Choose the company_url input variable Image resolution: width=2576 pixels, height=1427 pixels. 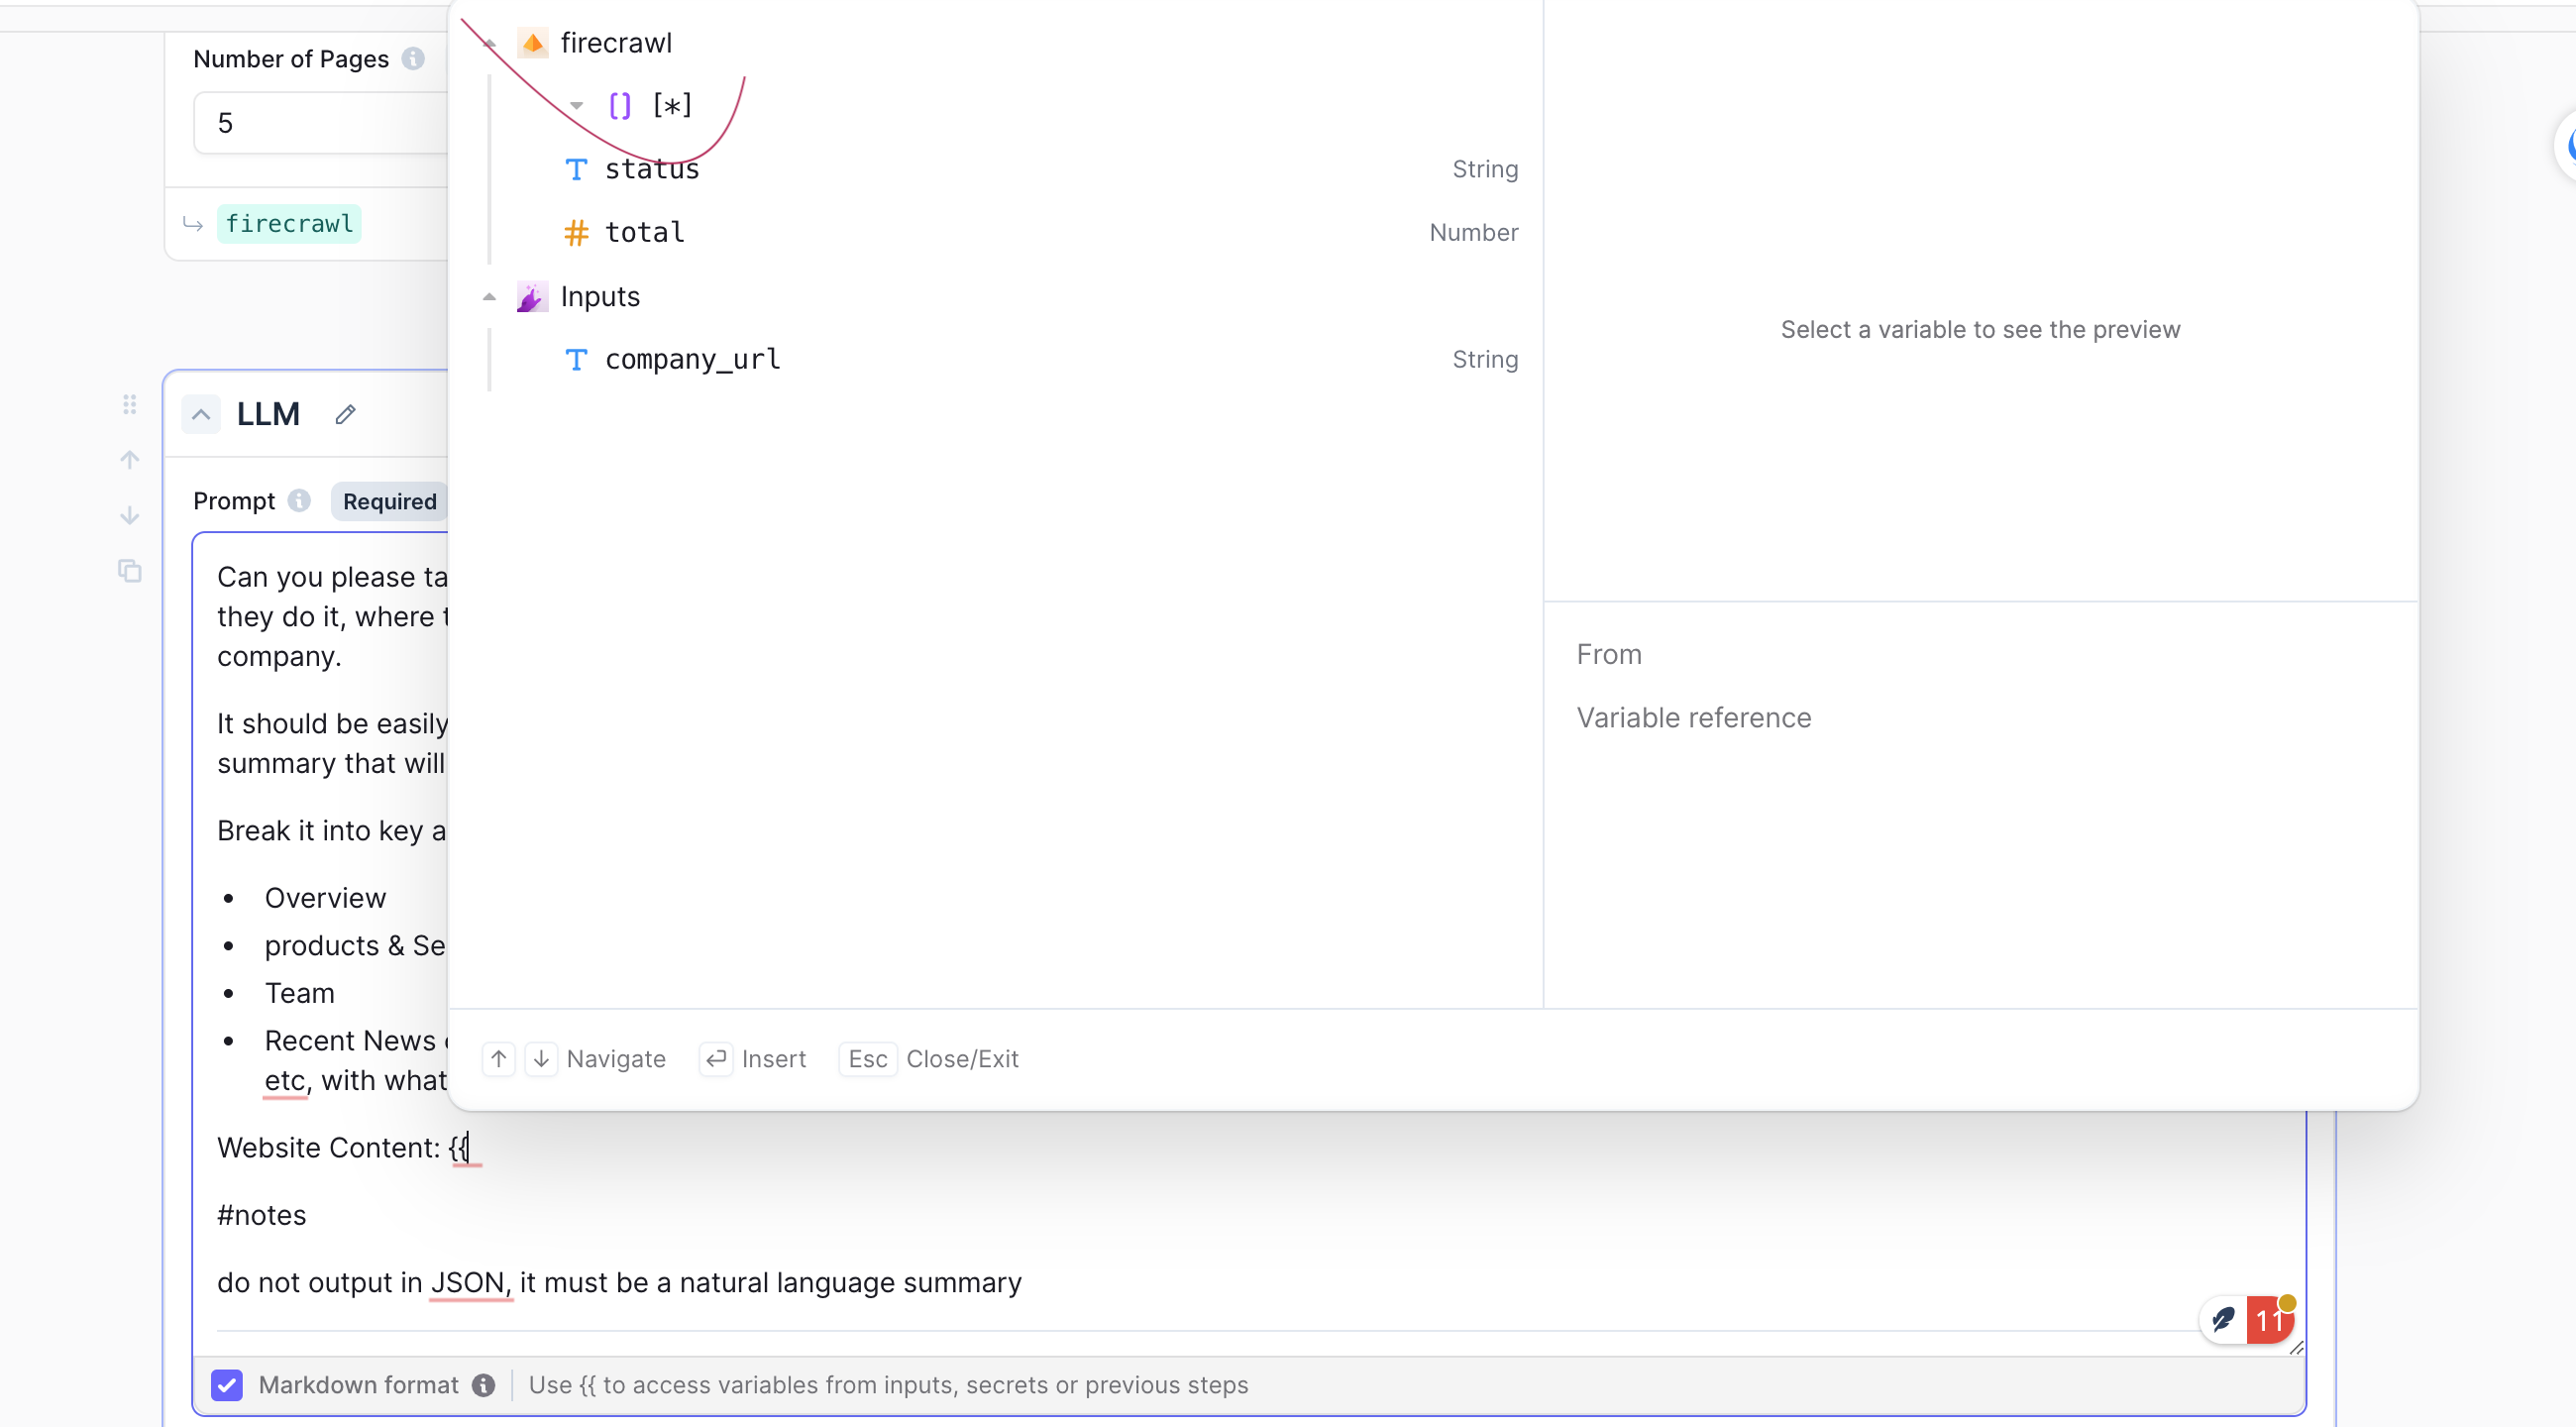coord(692,359)
